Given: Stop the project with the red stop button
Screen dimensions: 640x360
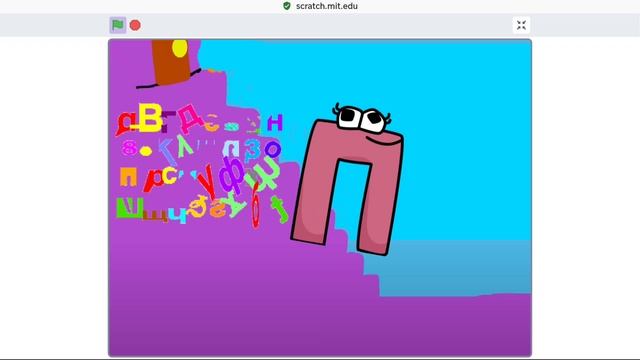Looking at the screenshot, I should [x=135, y=25].
